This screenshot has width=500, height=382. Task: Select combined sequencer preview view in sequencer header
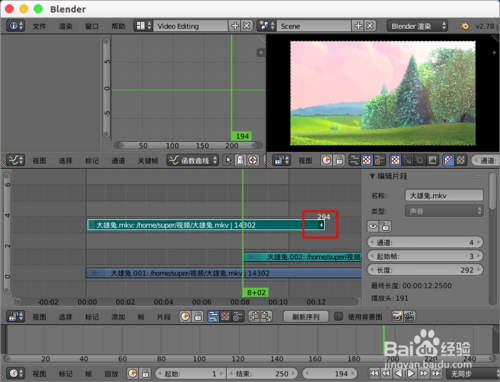pyautogui.click(x=238, y=316)
